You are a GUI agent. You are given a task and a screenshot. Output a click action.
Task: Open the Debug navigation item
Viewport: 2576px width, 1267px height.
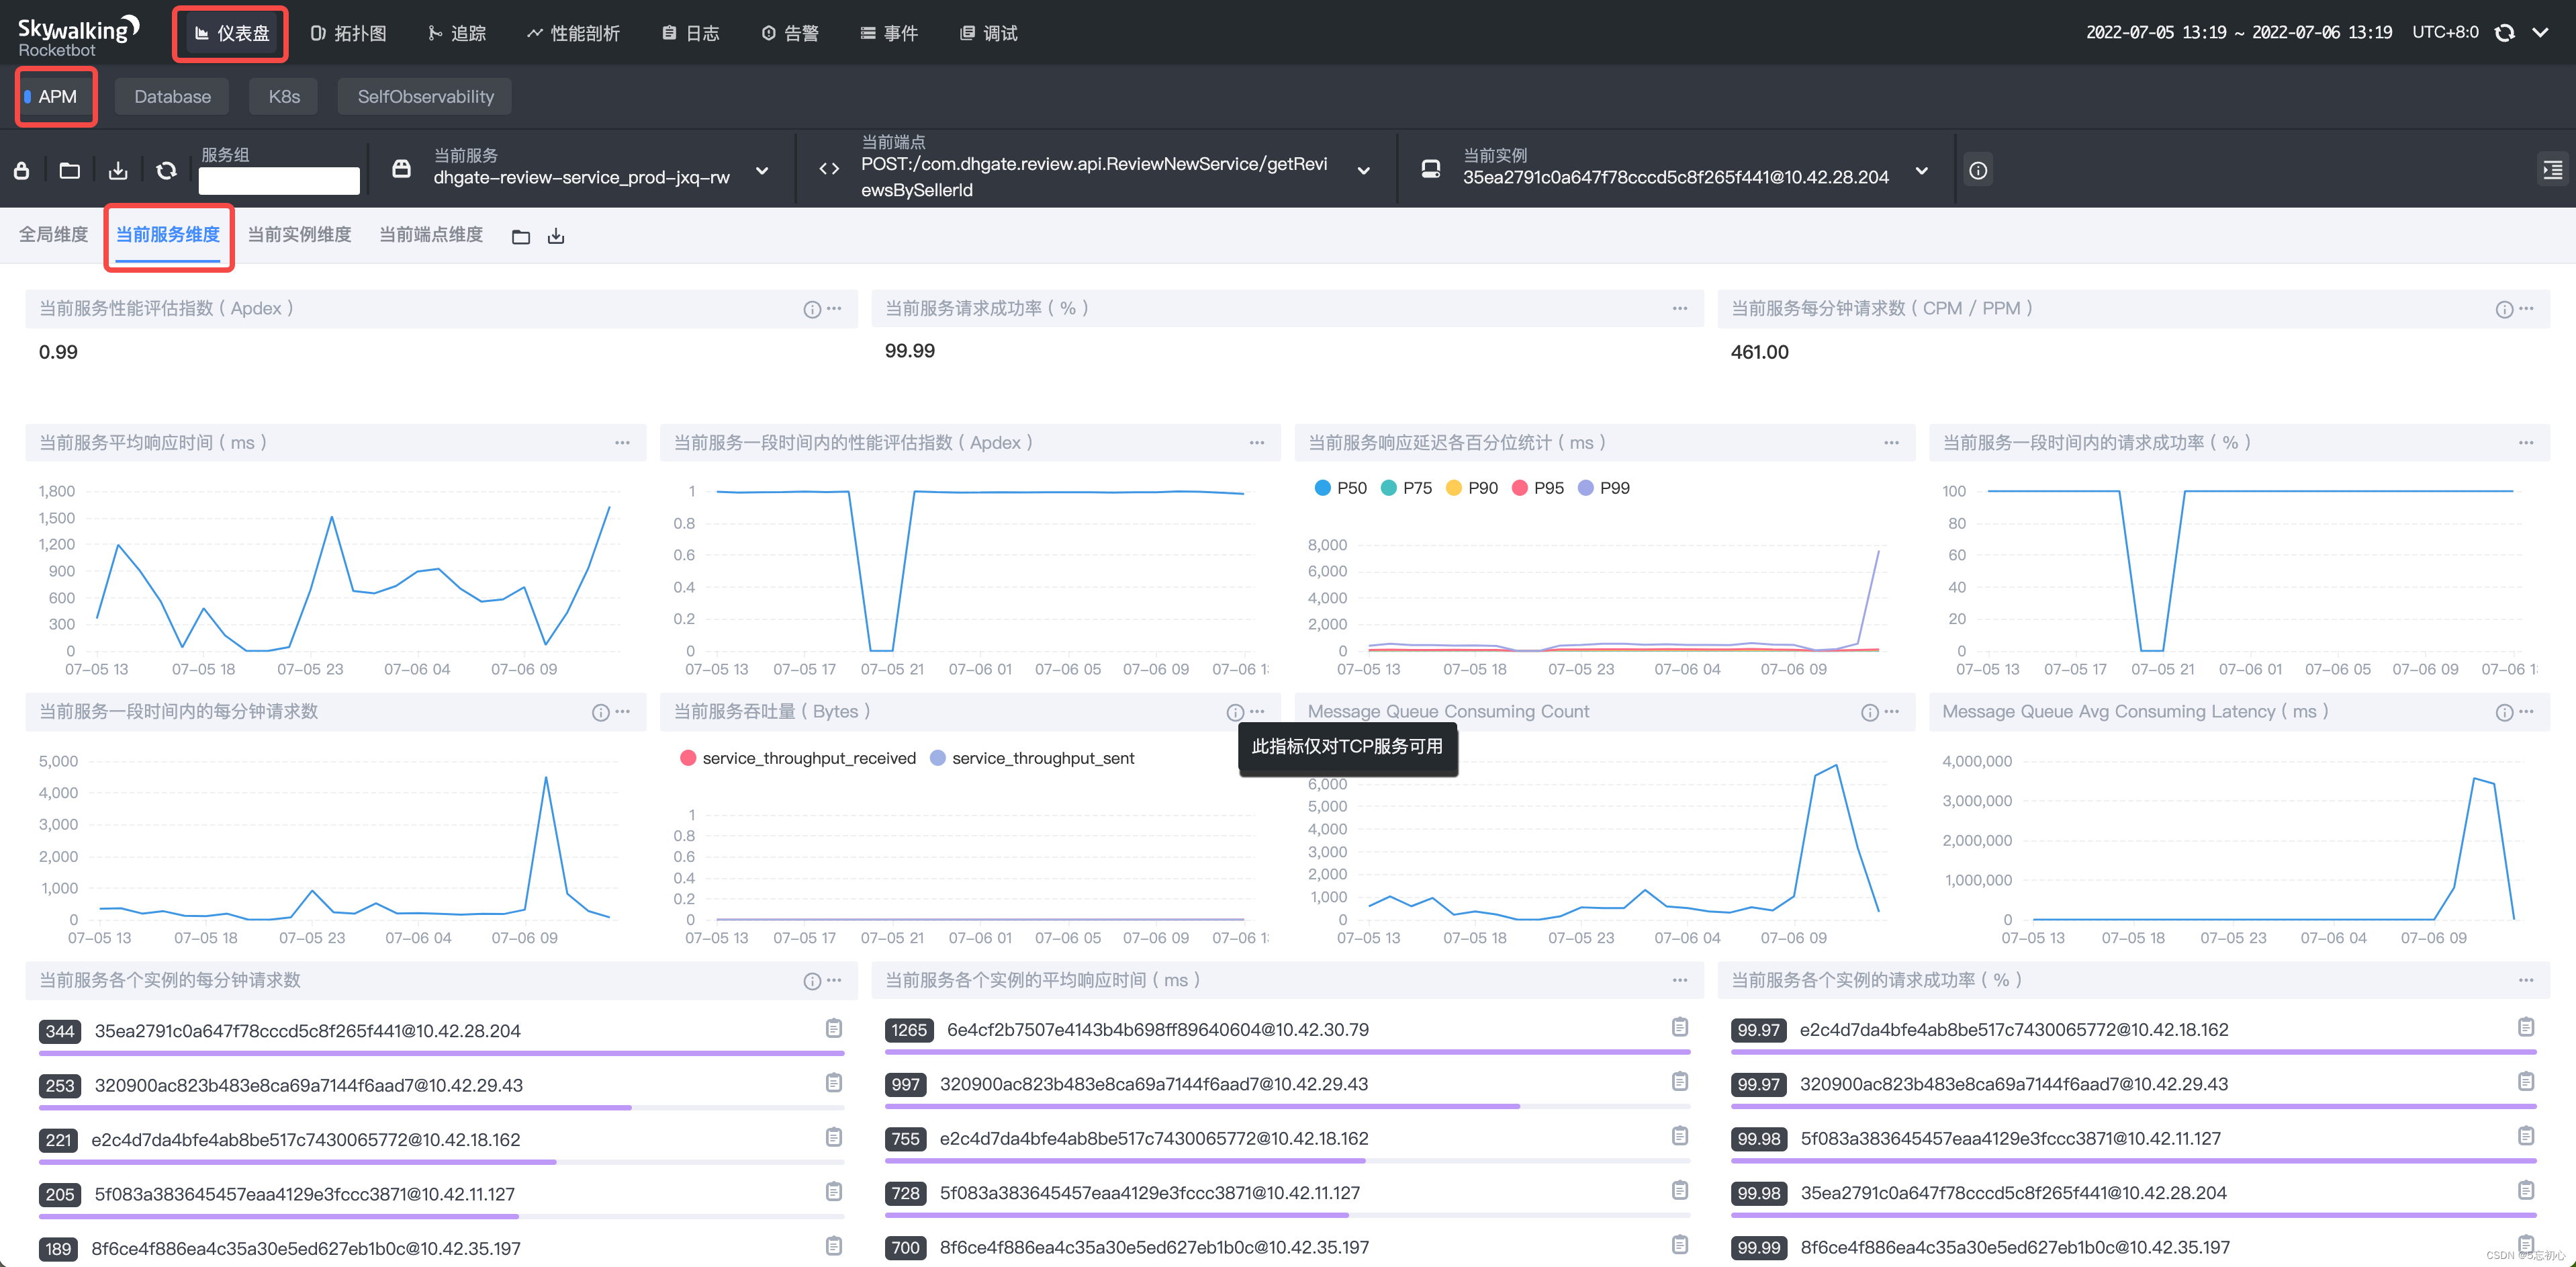989,34
